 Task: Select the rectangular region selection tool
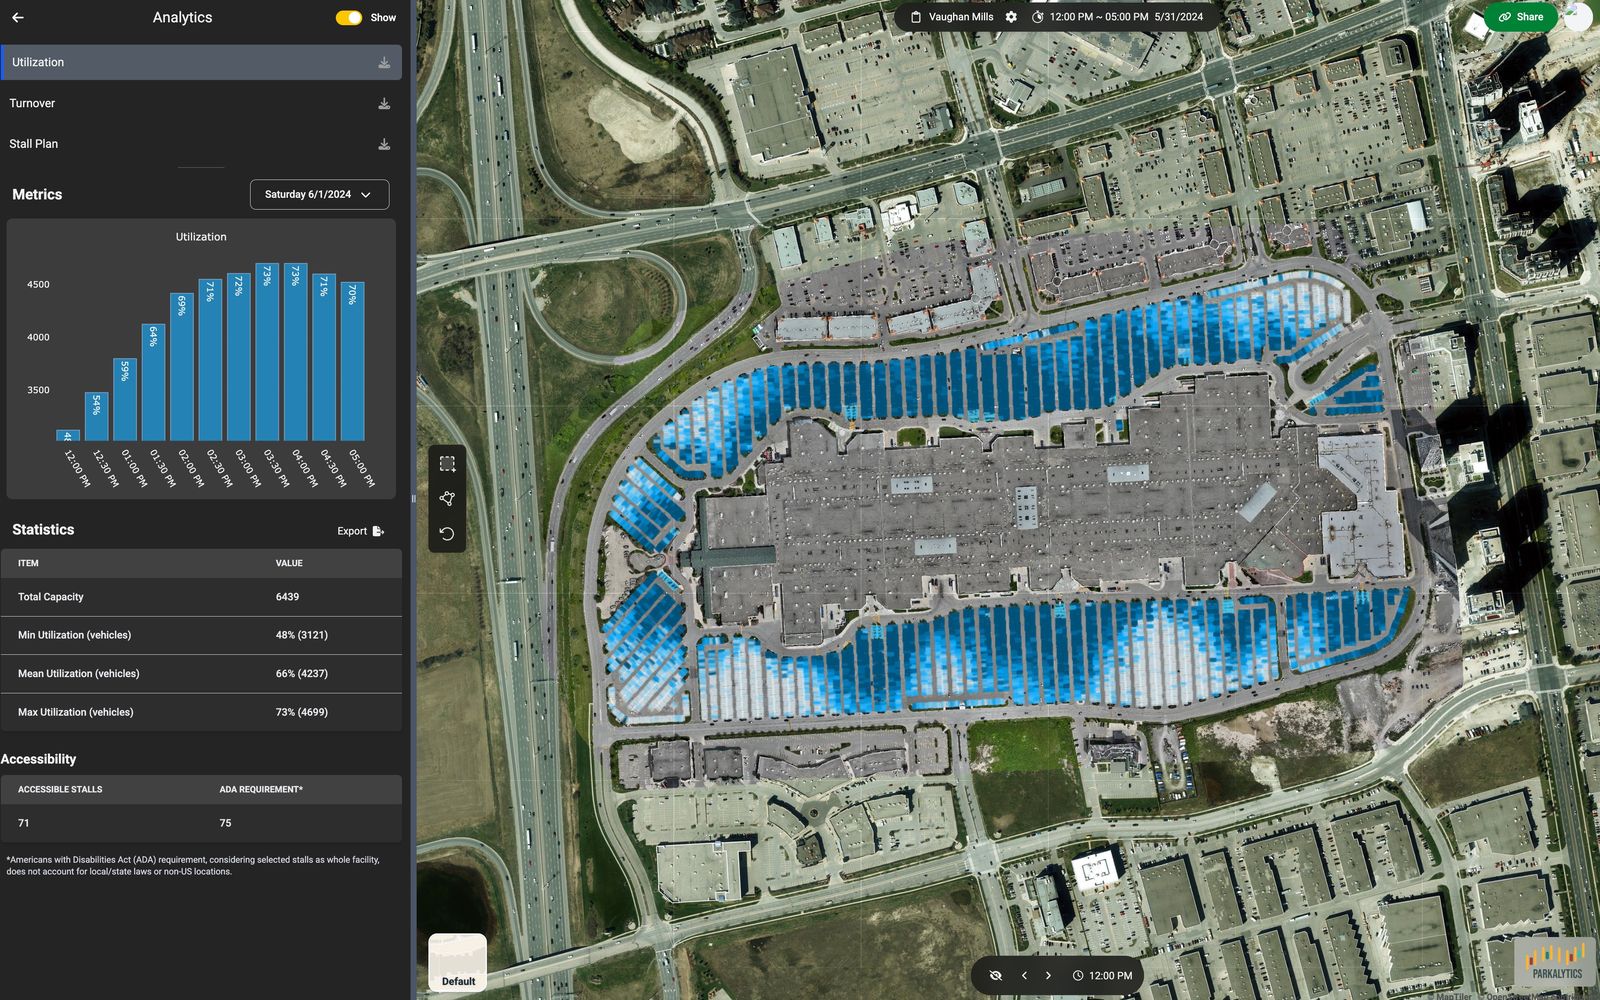pos(447,463)
